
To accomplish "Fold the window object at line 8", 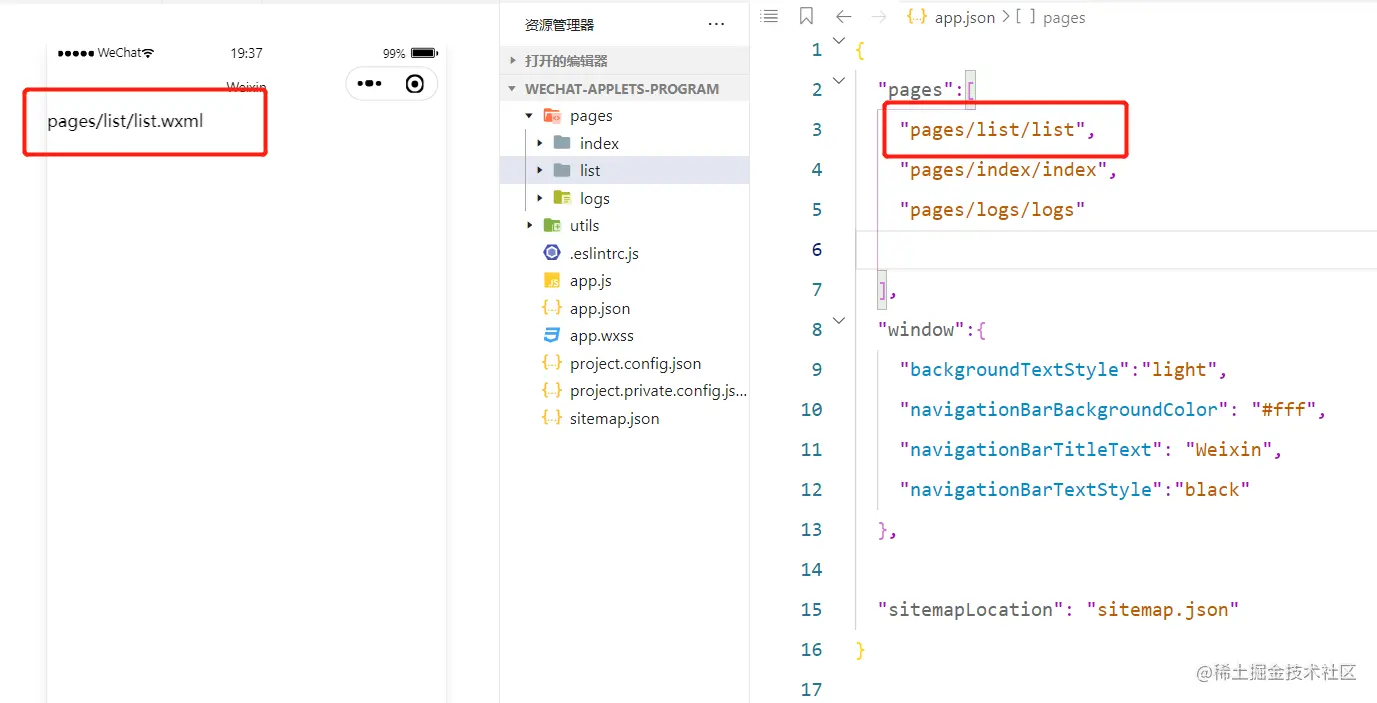I will [839, 321].
